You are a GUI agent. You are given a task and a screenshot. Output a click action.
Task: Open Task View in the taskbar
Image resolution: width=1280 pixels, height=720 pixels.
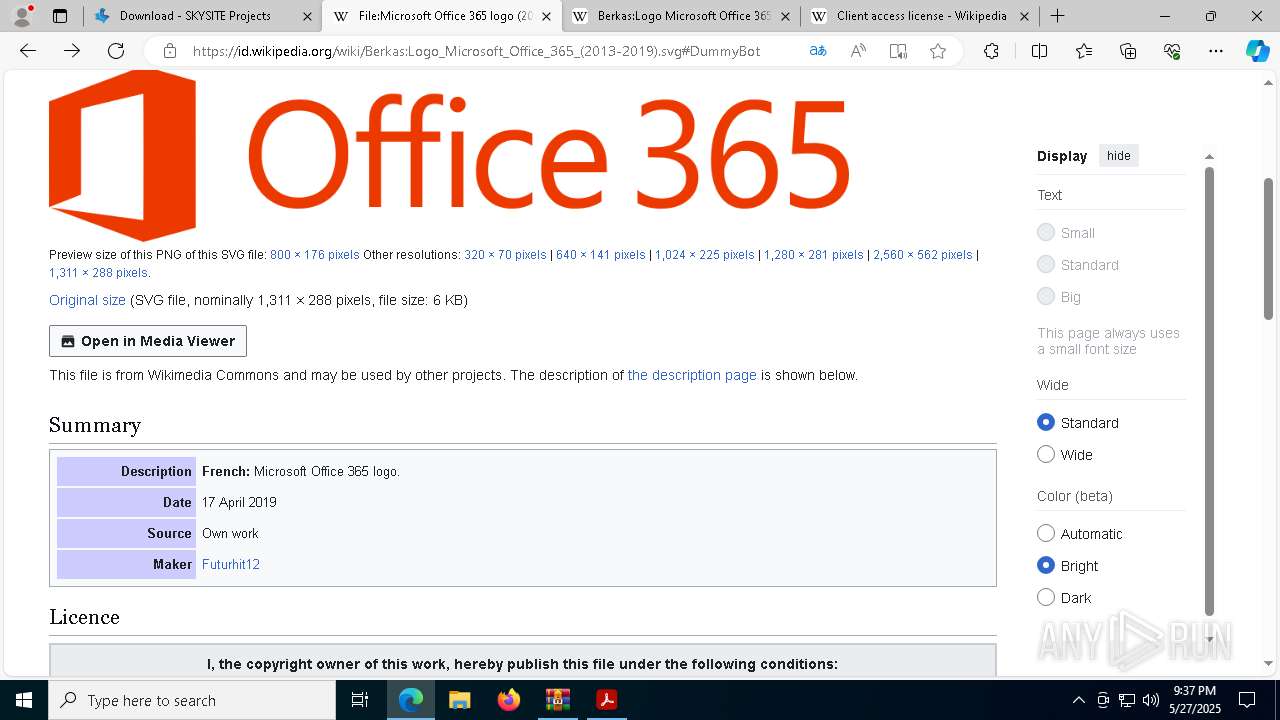click(360, 700)
